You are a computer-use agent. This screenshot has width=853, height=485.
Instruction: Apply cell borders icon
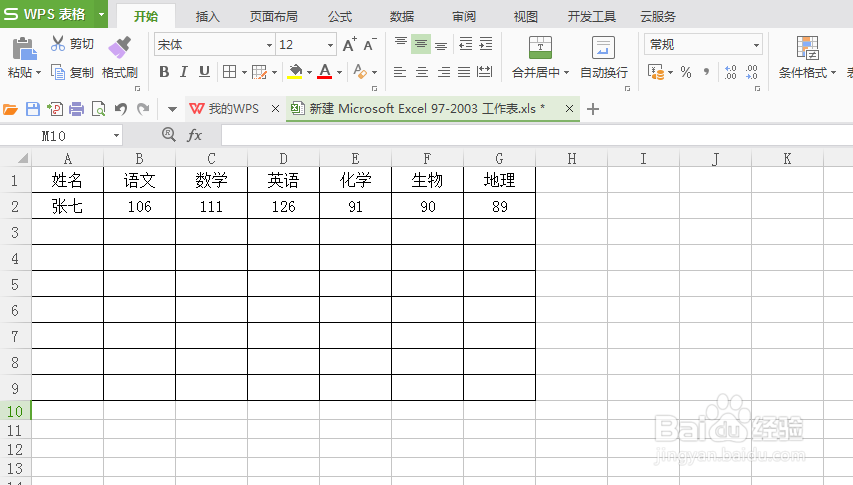230,72
